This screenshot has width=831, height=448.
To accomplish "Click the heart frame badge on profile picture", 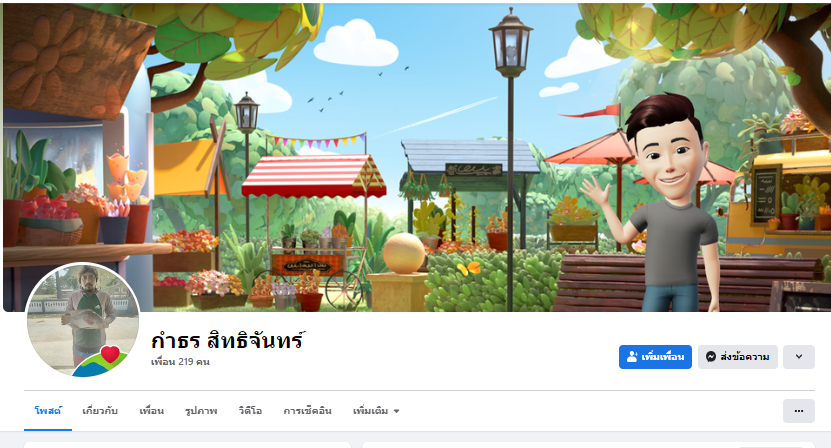I will pyautogui.click(x=110, y=354).
